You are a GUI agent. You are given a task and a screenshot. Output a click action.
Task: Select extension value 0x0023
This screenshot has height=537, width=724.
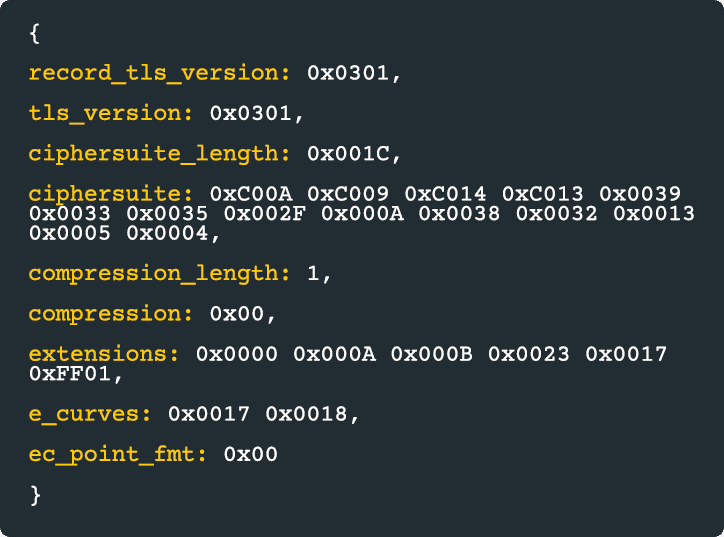point(529,354)
